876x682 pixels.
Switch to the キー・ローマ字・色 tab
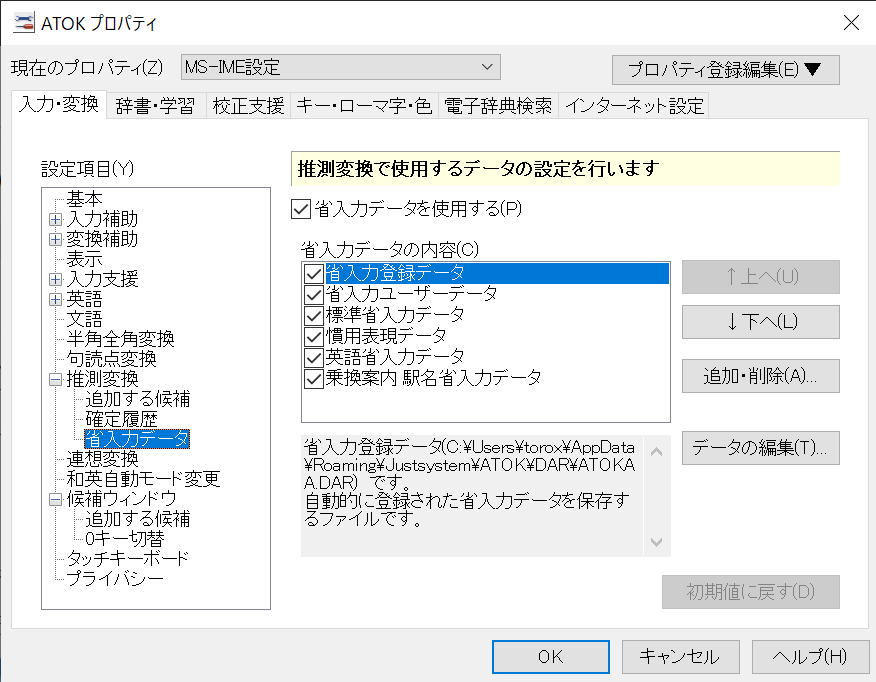pos(364,106)
